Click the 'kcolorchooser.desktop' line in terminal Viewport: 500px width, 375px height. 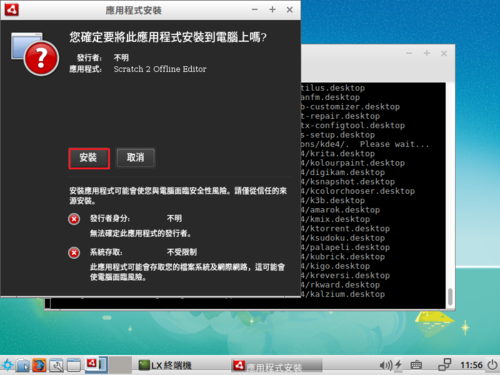[358, 191]
